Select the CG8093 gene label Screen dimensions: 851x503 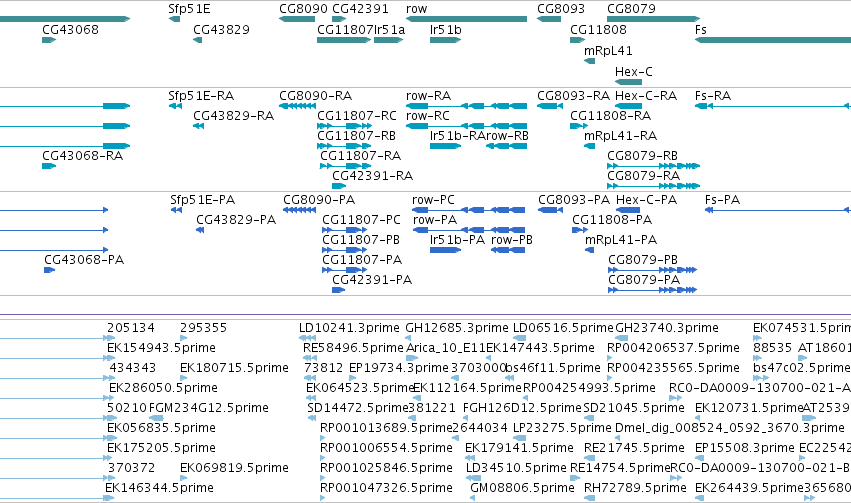(x=561, y=9)
